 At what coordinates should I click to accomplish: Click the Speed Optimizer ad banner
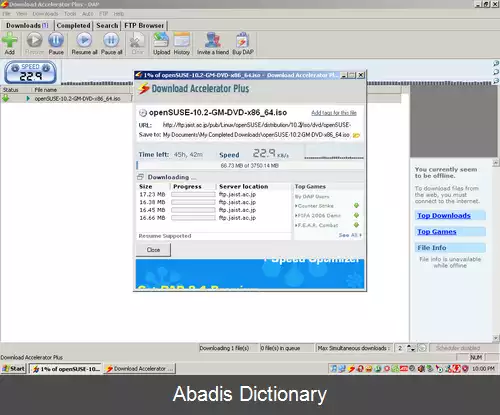pyautogui.click(x=250, y=273)
